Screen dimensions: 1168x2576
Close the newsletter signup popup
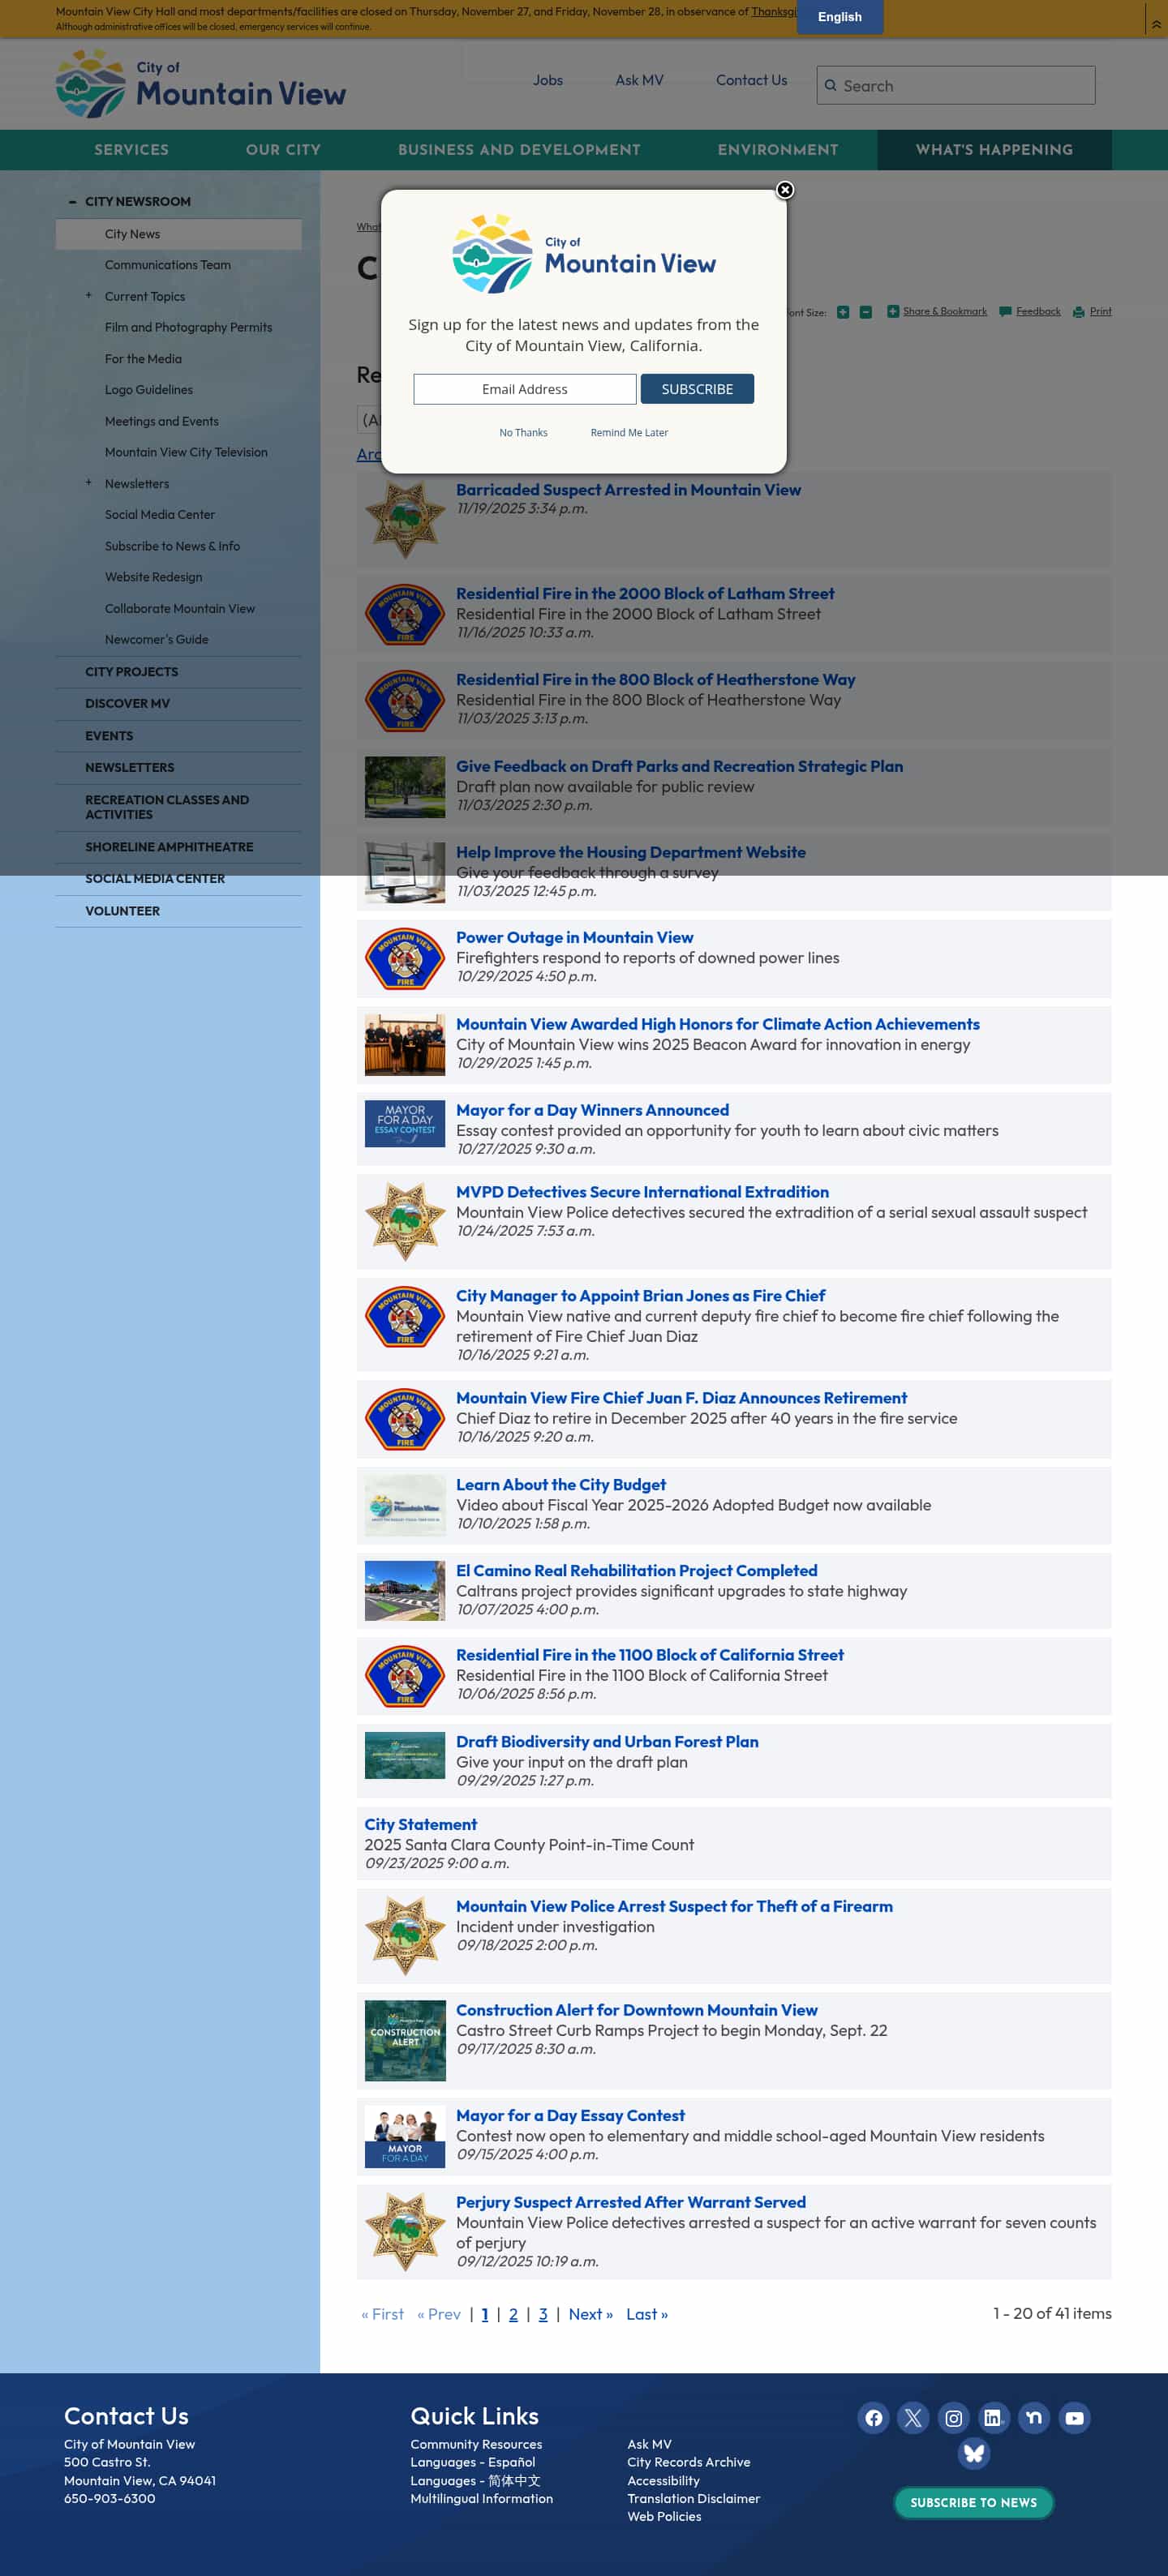[785, 190]
